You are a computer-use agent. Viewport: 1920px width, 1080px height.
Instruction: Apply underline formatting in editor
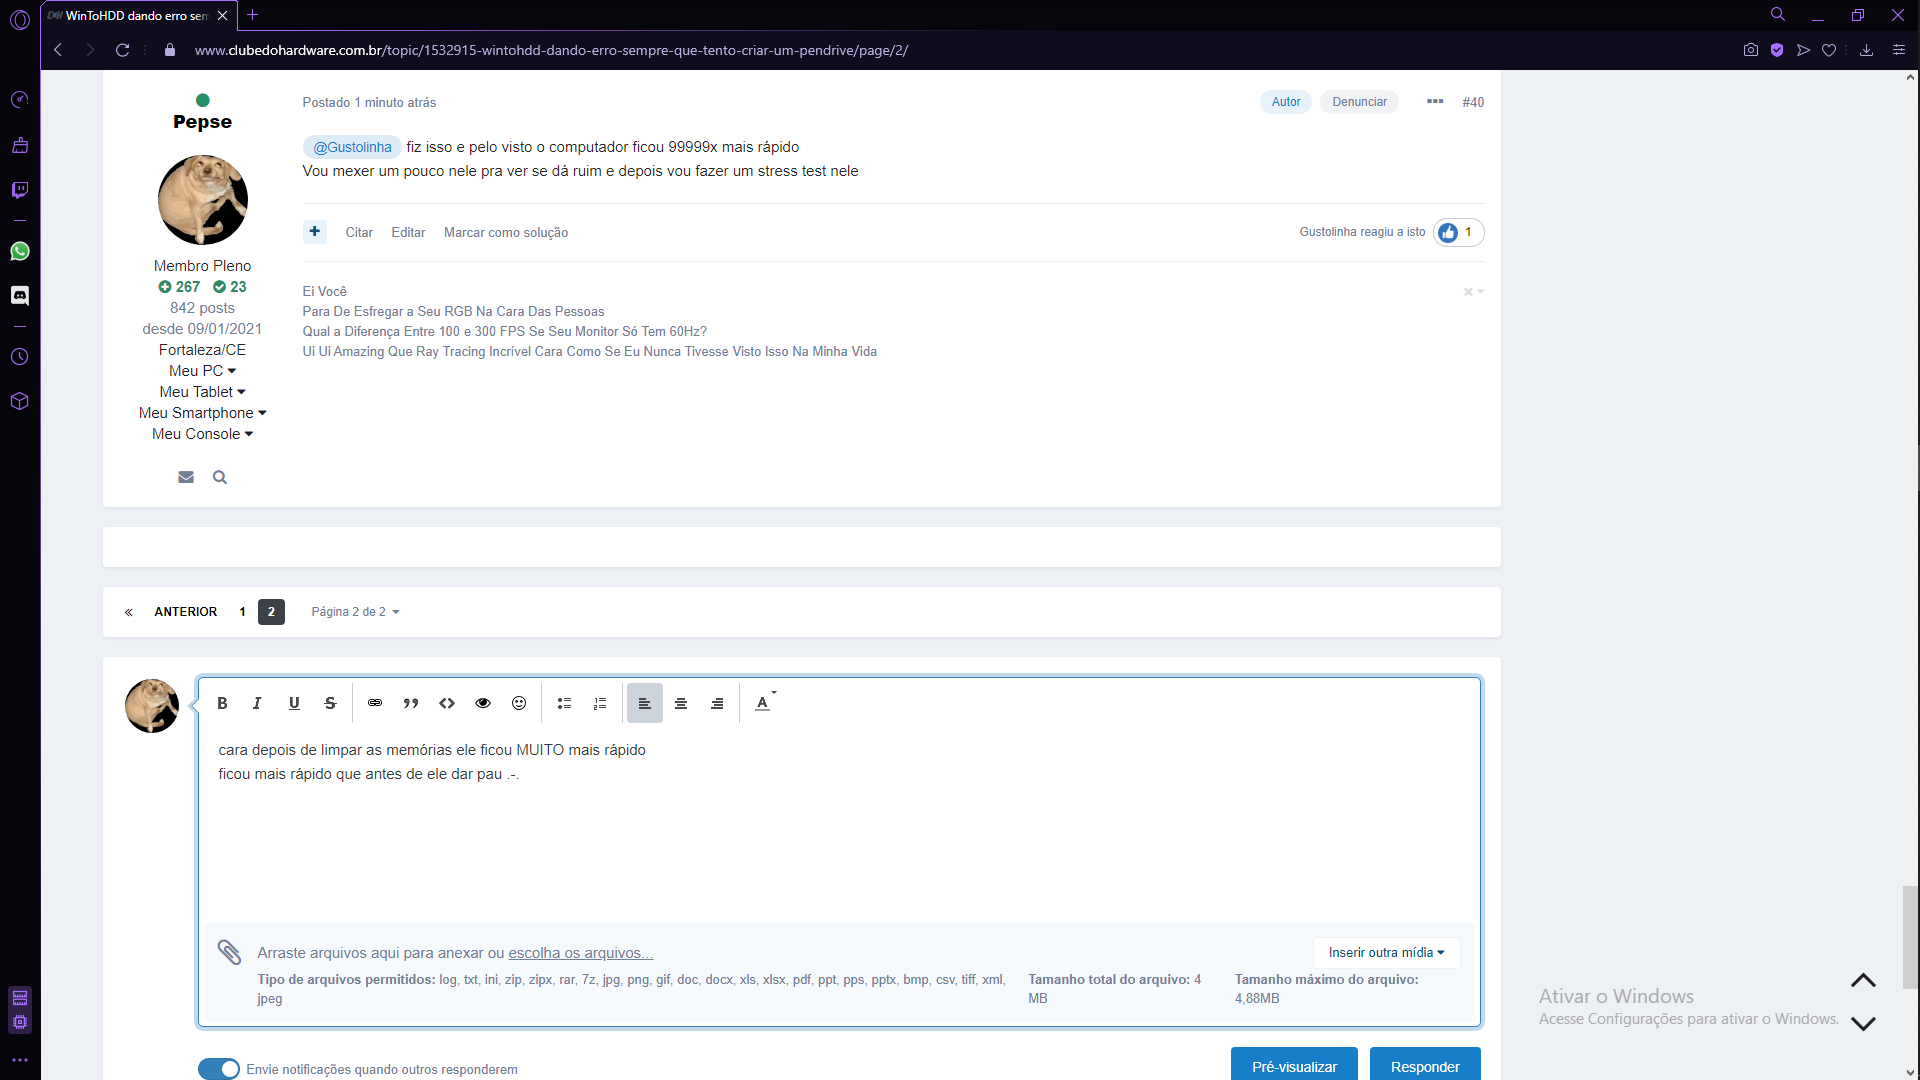click(x=294, y=703)
